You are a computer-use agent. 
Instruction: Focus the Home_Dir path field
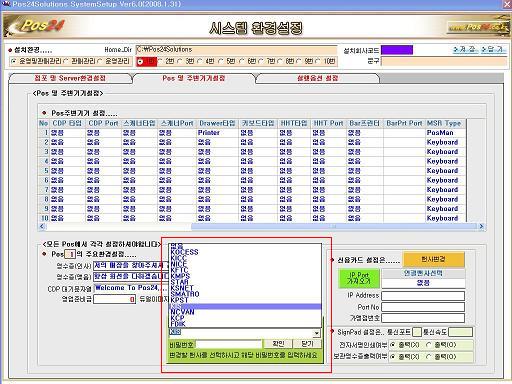coord(236,50)
